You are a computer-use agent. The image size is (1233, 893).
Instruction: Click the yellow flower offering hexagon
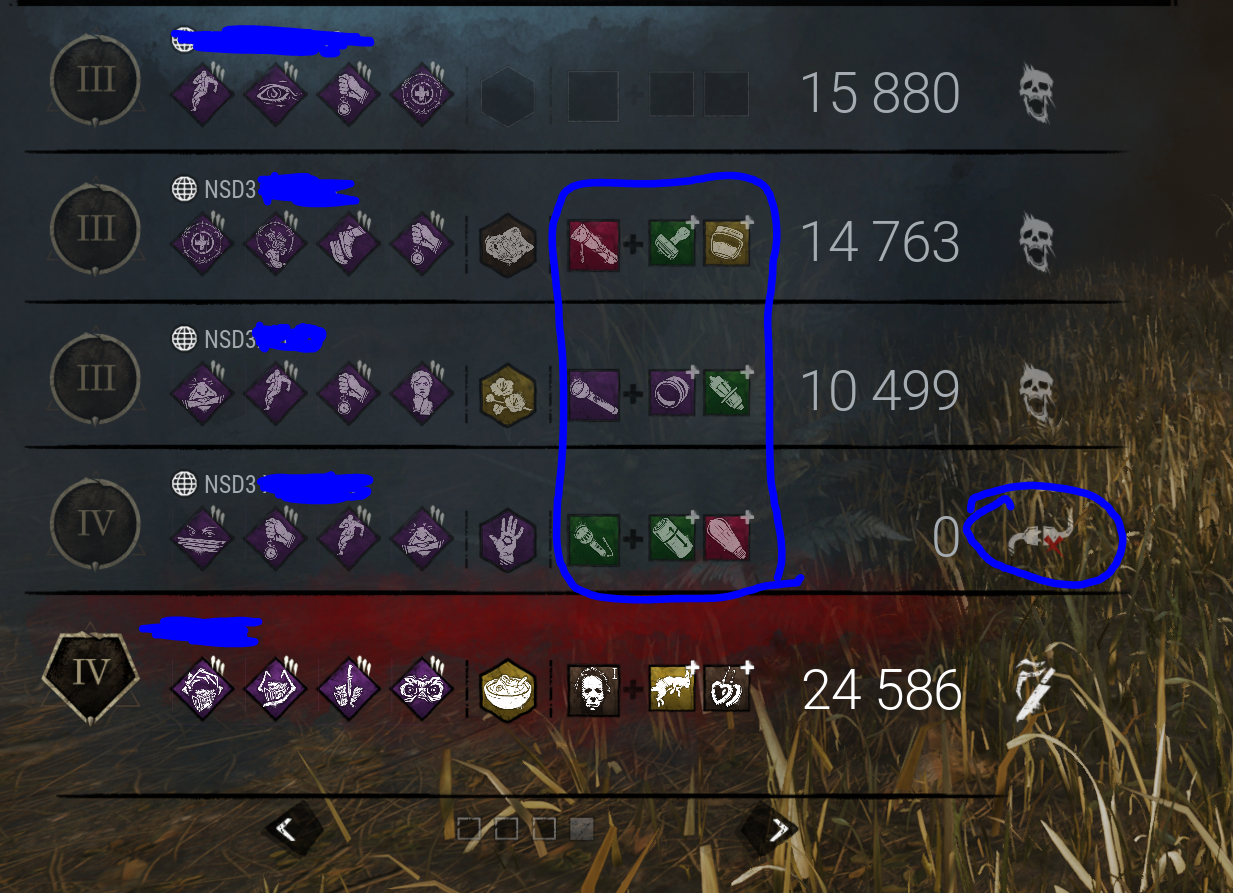[508, 392]
